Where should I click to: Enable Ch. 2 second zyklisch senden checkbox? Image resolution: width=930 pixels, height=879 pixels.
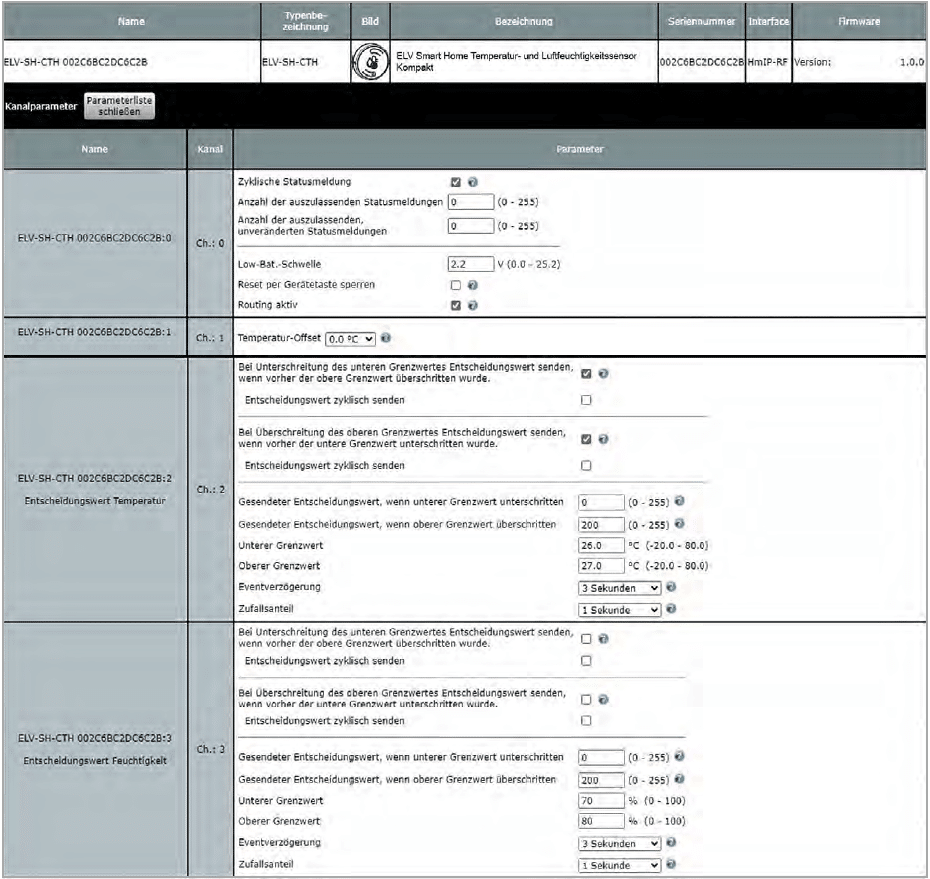586,466
